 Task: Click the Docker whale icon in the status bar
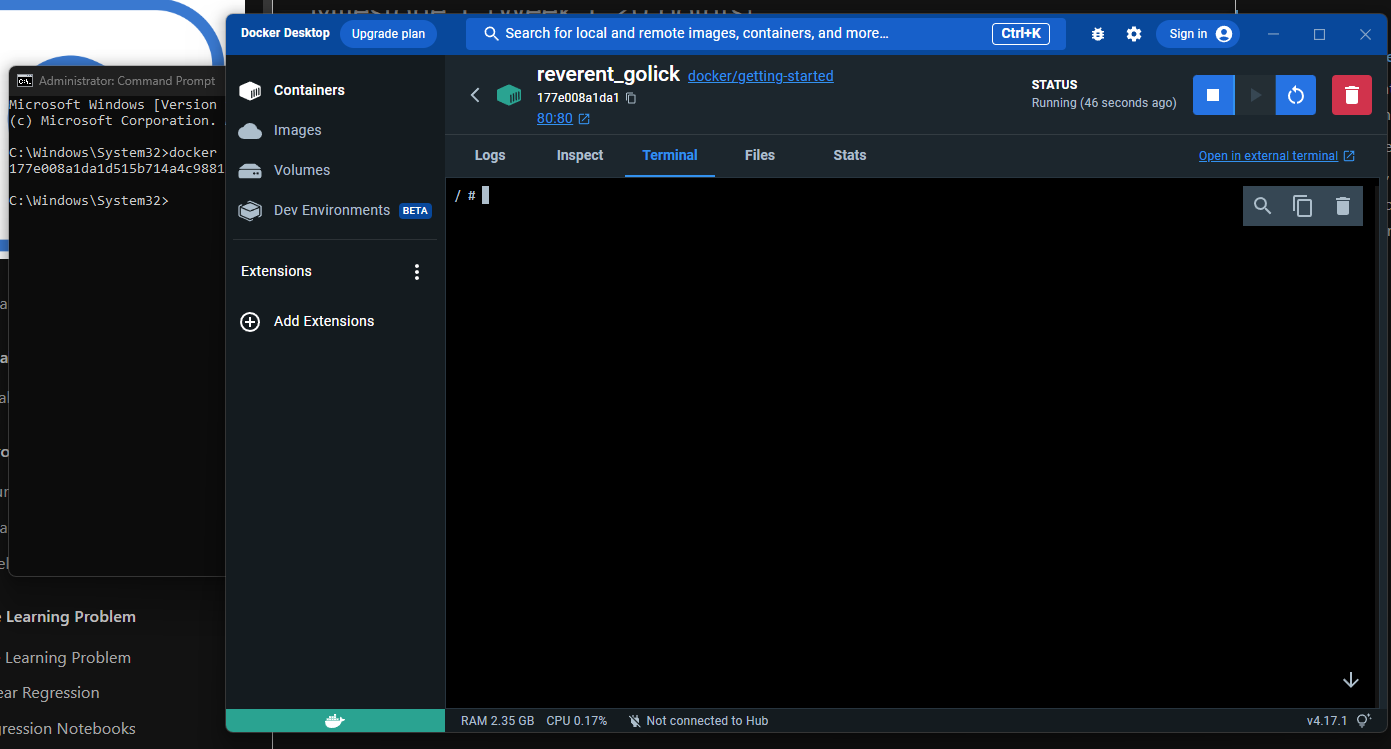click(x=335, y=720)
